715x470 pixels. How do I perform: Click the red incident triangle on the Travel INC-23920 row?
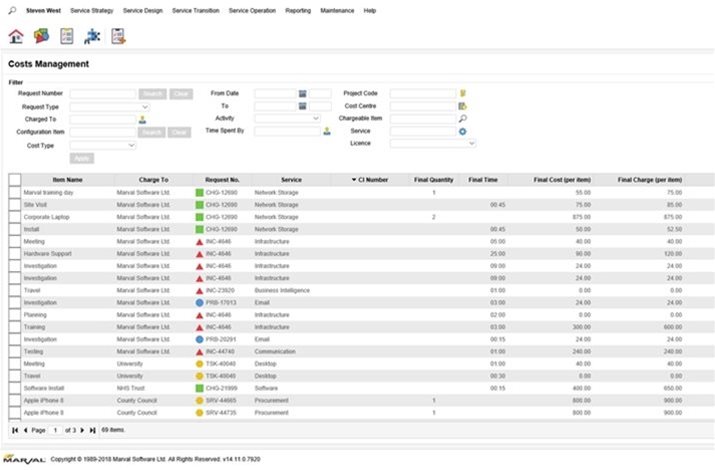(199, 290)
